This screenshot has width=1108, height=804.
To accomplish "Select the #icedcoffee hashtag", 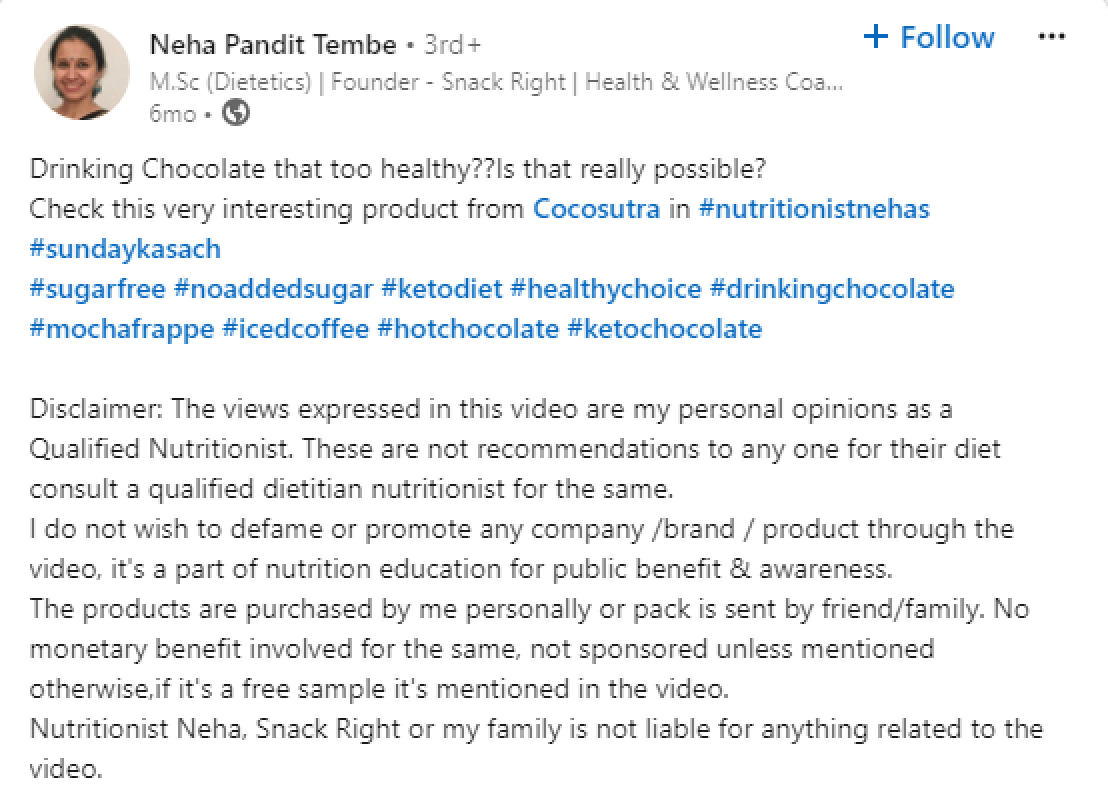I will pyautogui.click(x=294, y=329).
